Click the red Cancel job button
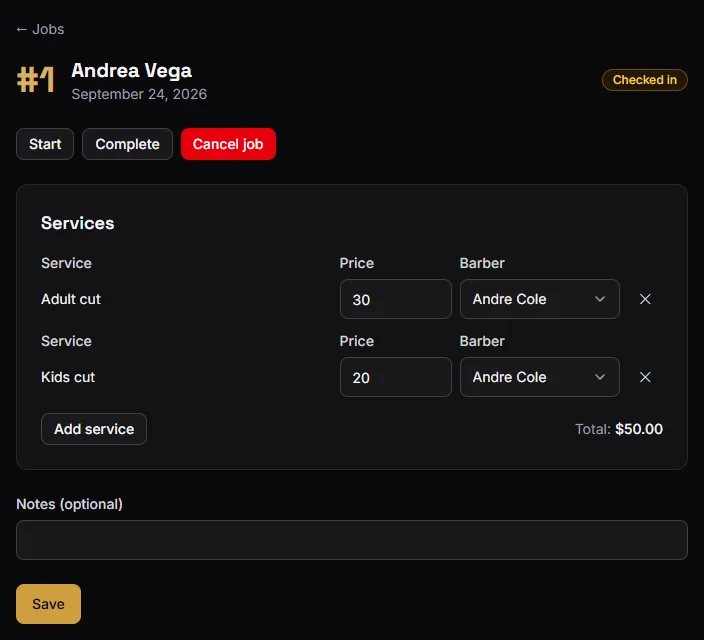Viewport: 704px width, 640px height. (228, 144)
